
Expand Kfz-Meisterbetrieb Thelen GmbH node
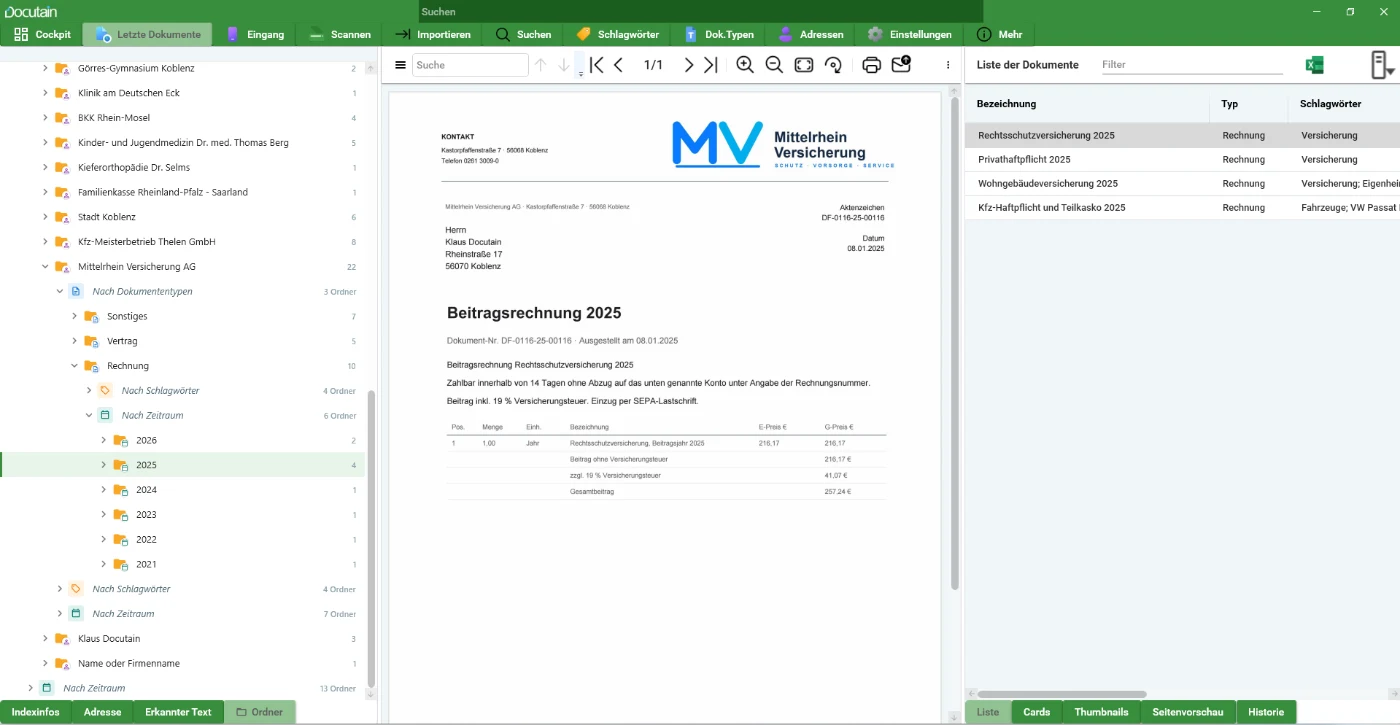click(x=45, y=242)
